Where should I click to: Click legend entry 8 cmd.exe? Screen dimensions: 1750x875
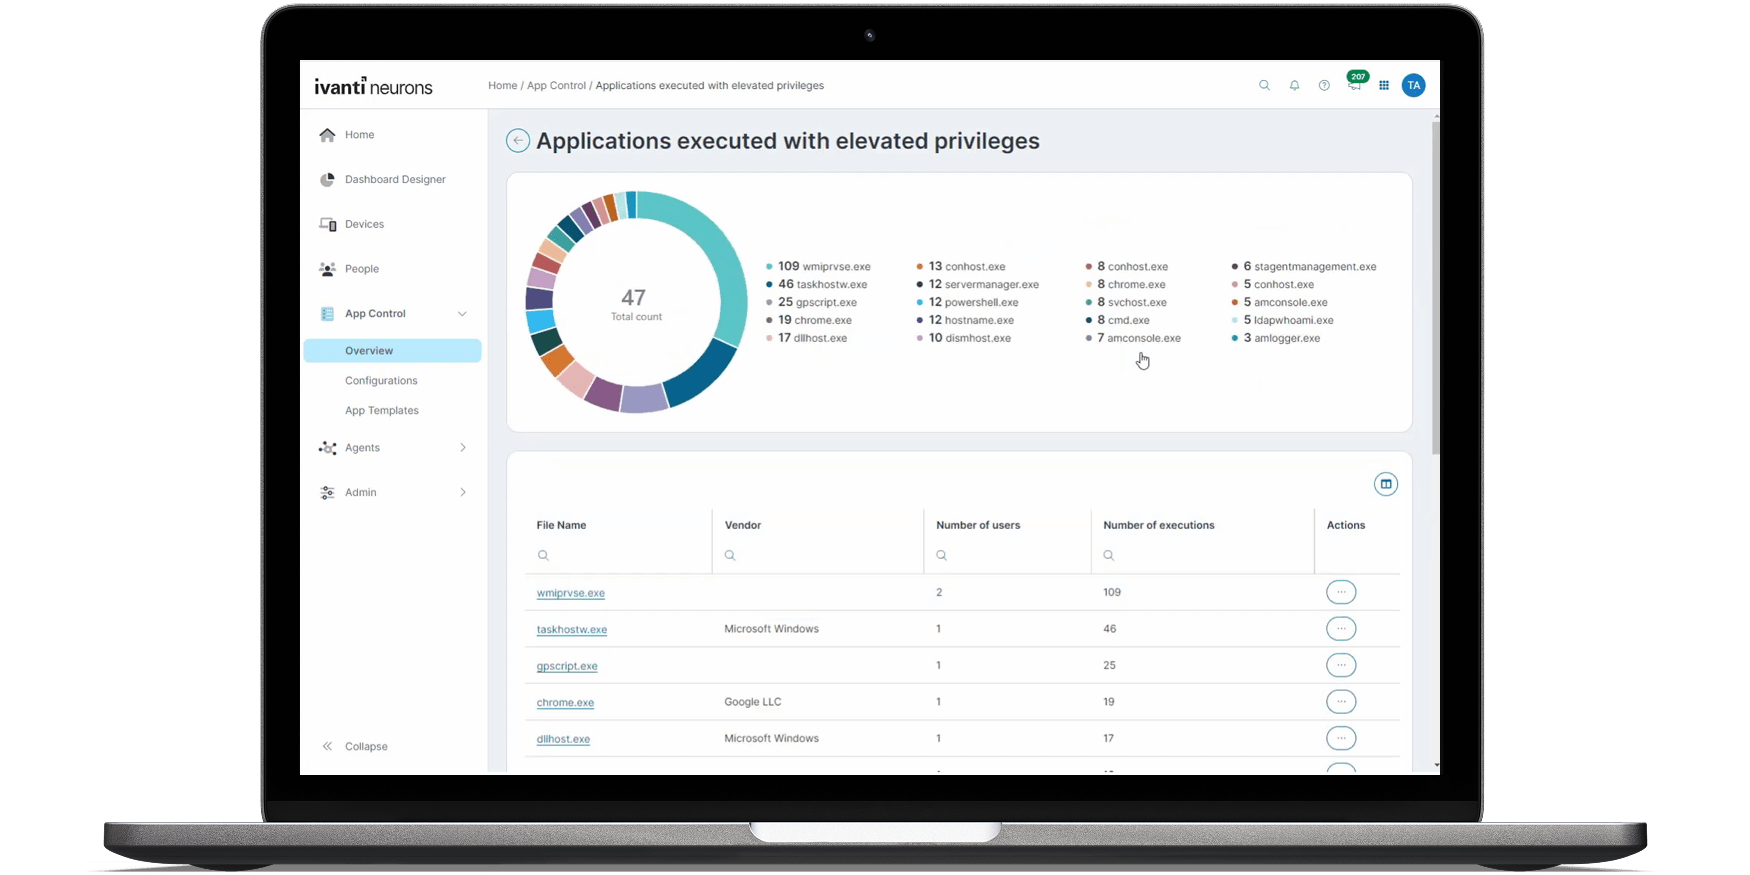pos(1117,321)
